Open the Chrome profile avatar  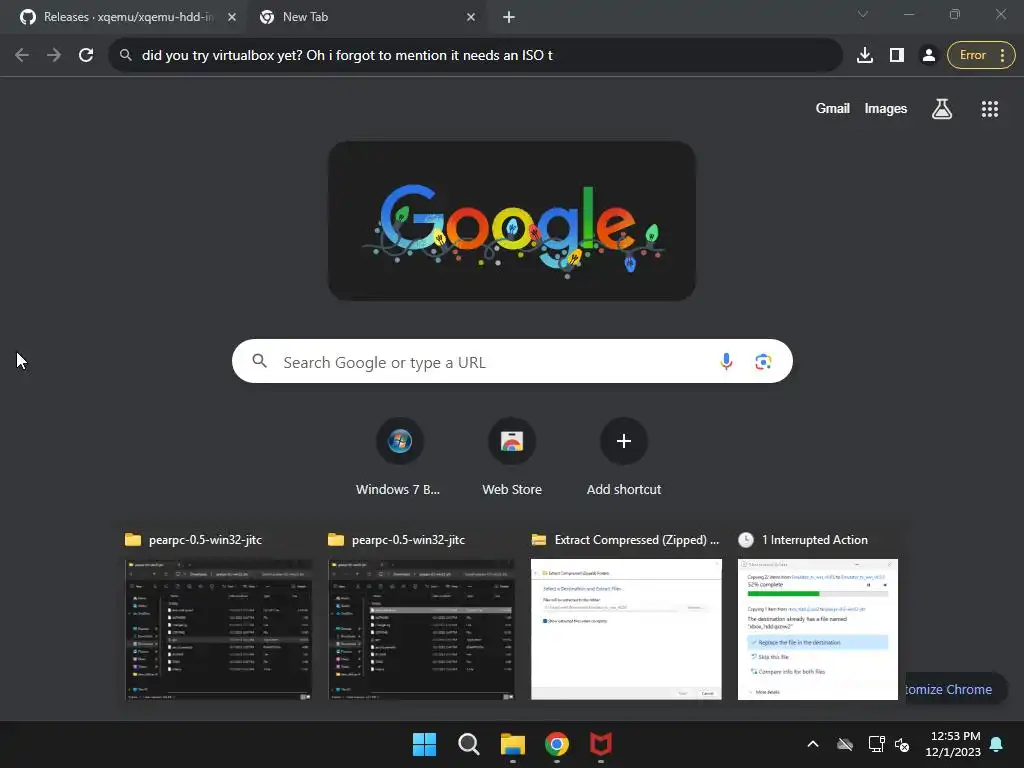[x=929, y=56]
